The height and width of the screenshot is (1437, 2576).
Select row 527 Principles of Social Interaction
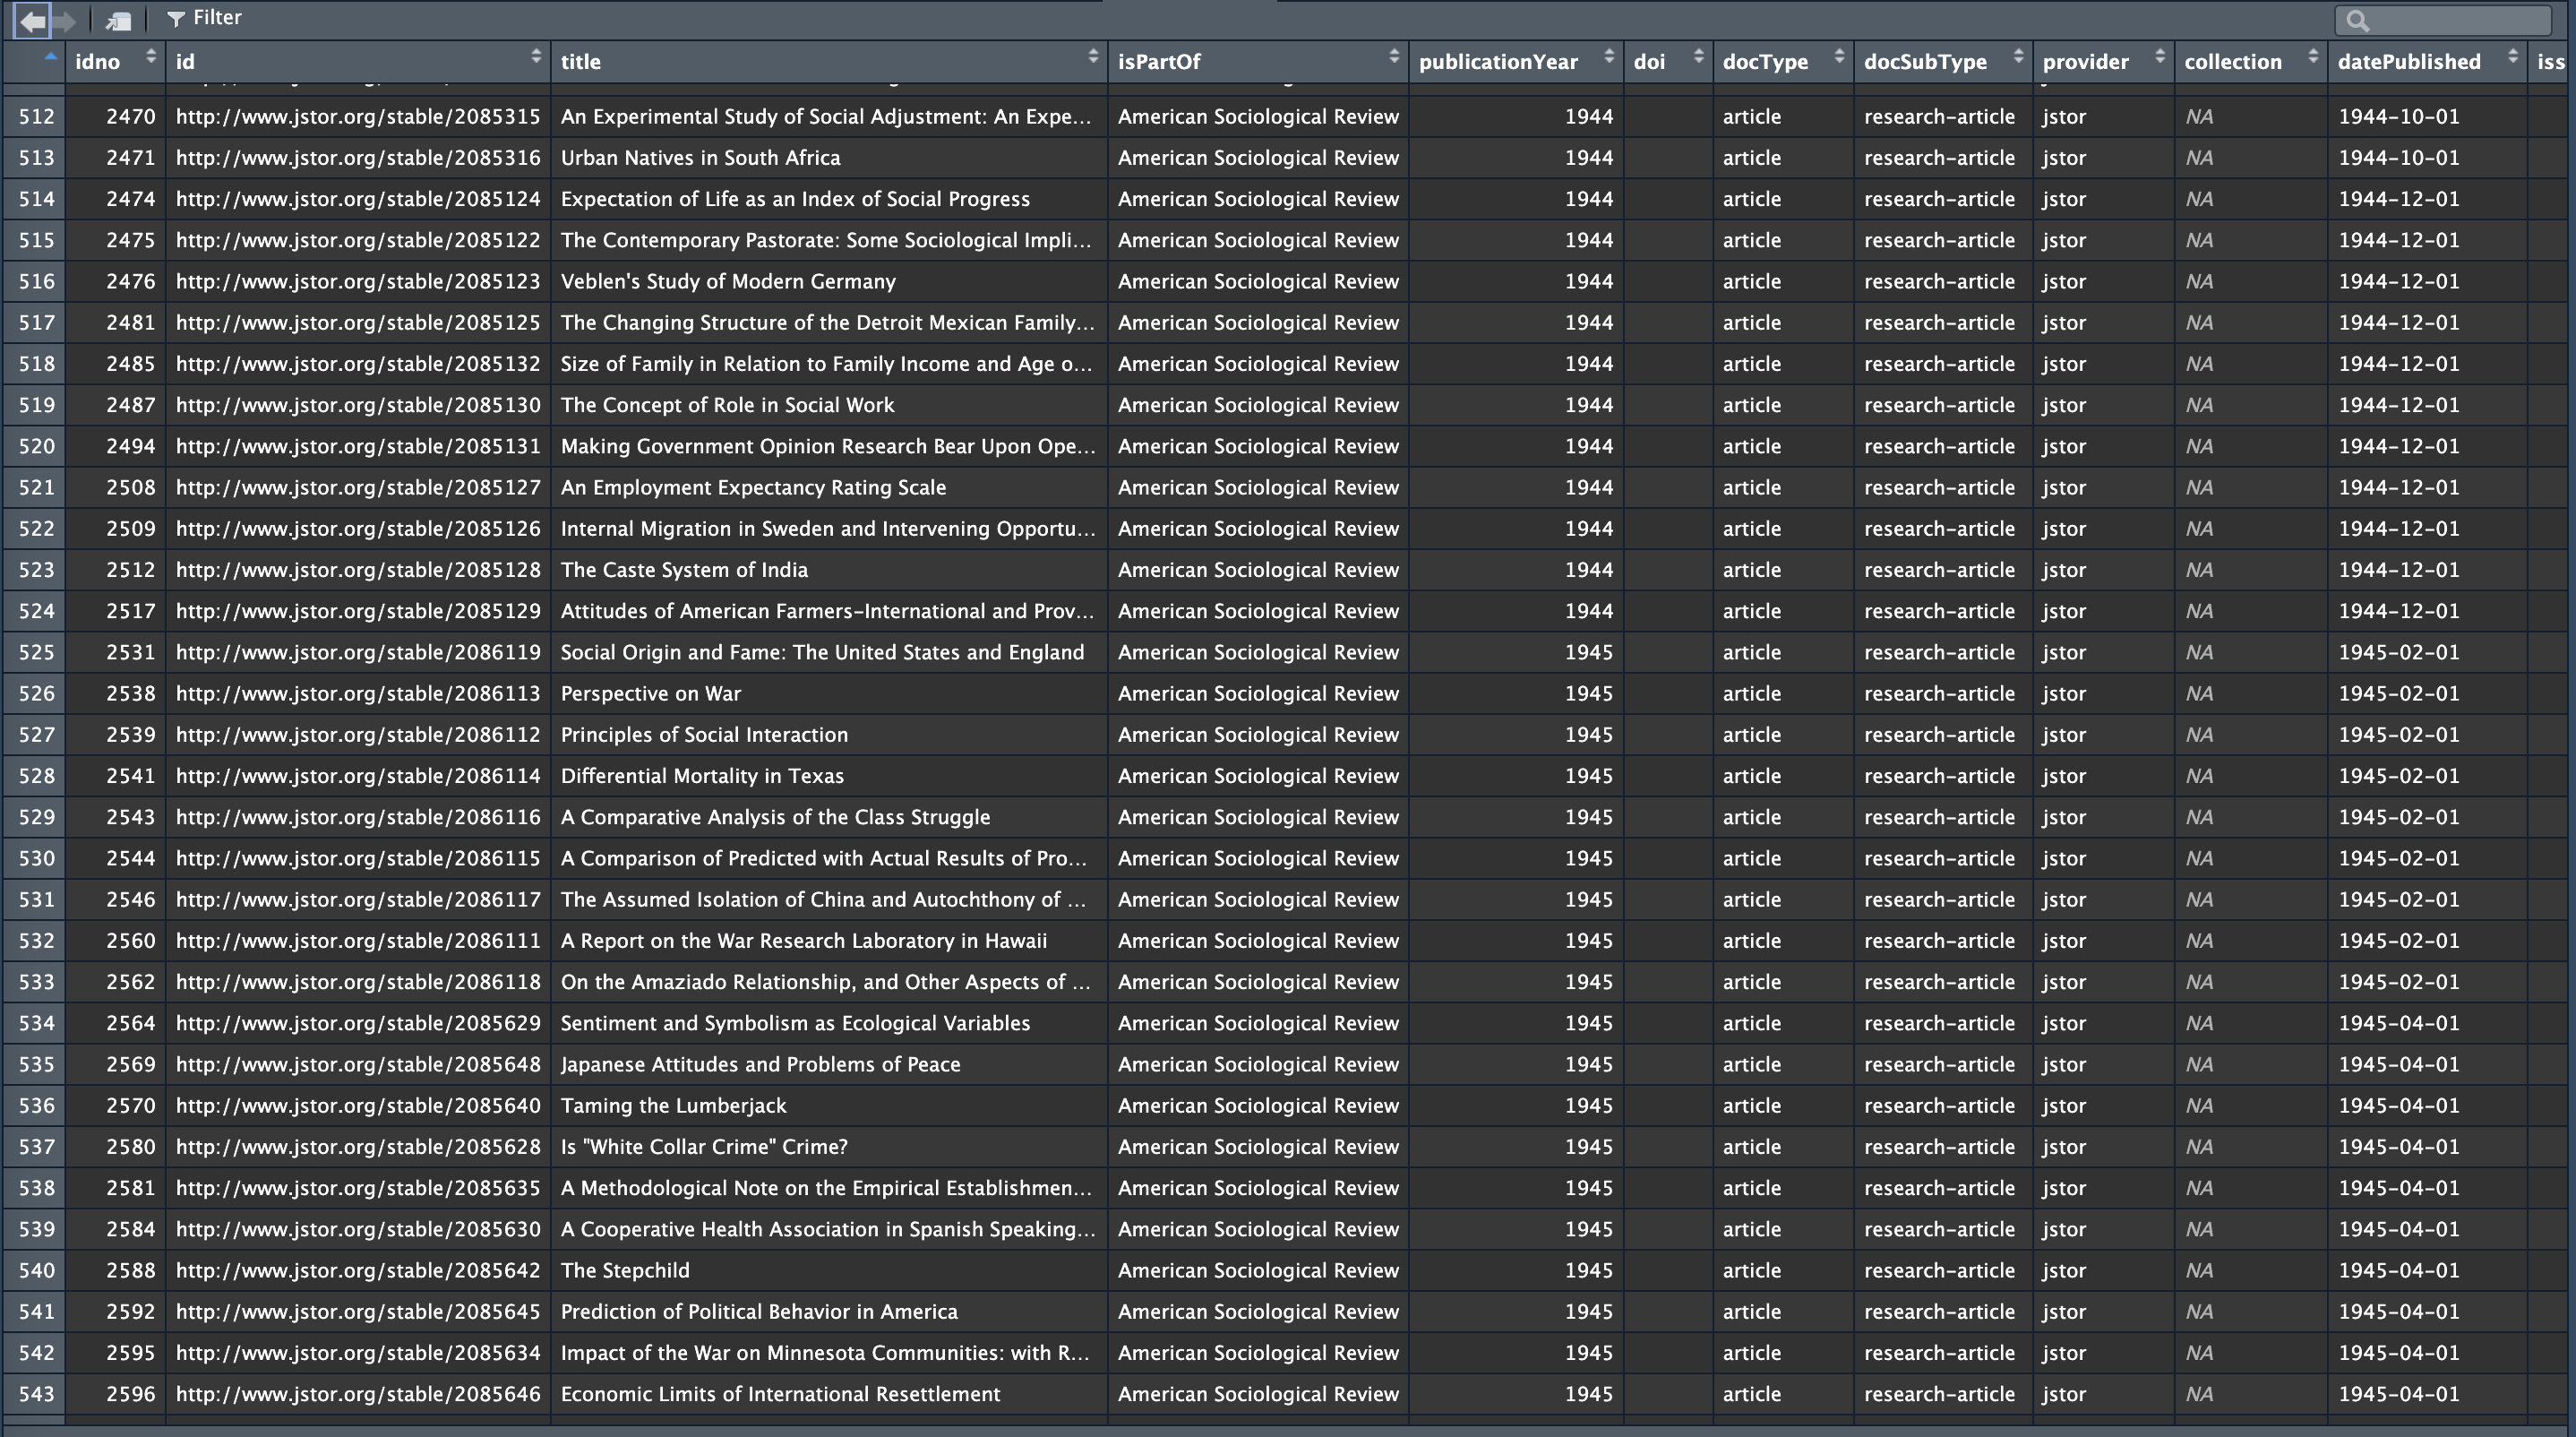[x=703, y=735]
